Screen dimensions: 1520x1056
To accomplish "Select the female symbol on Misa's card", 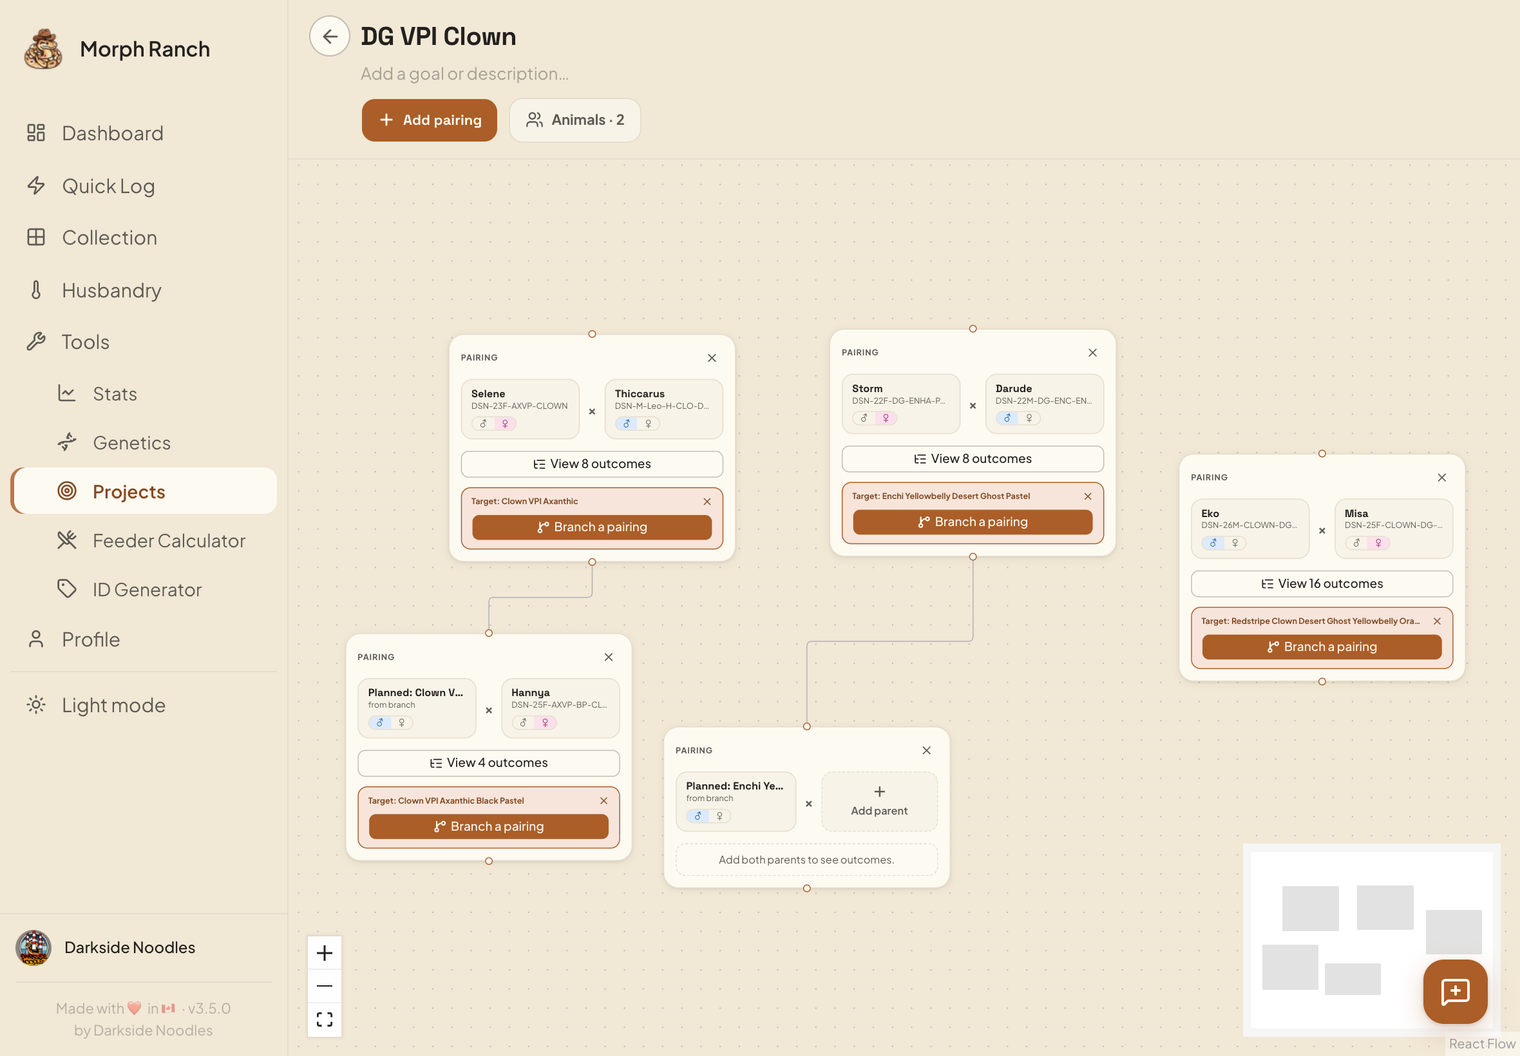I will tap(1378, 543).
